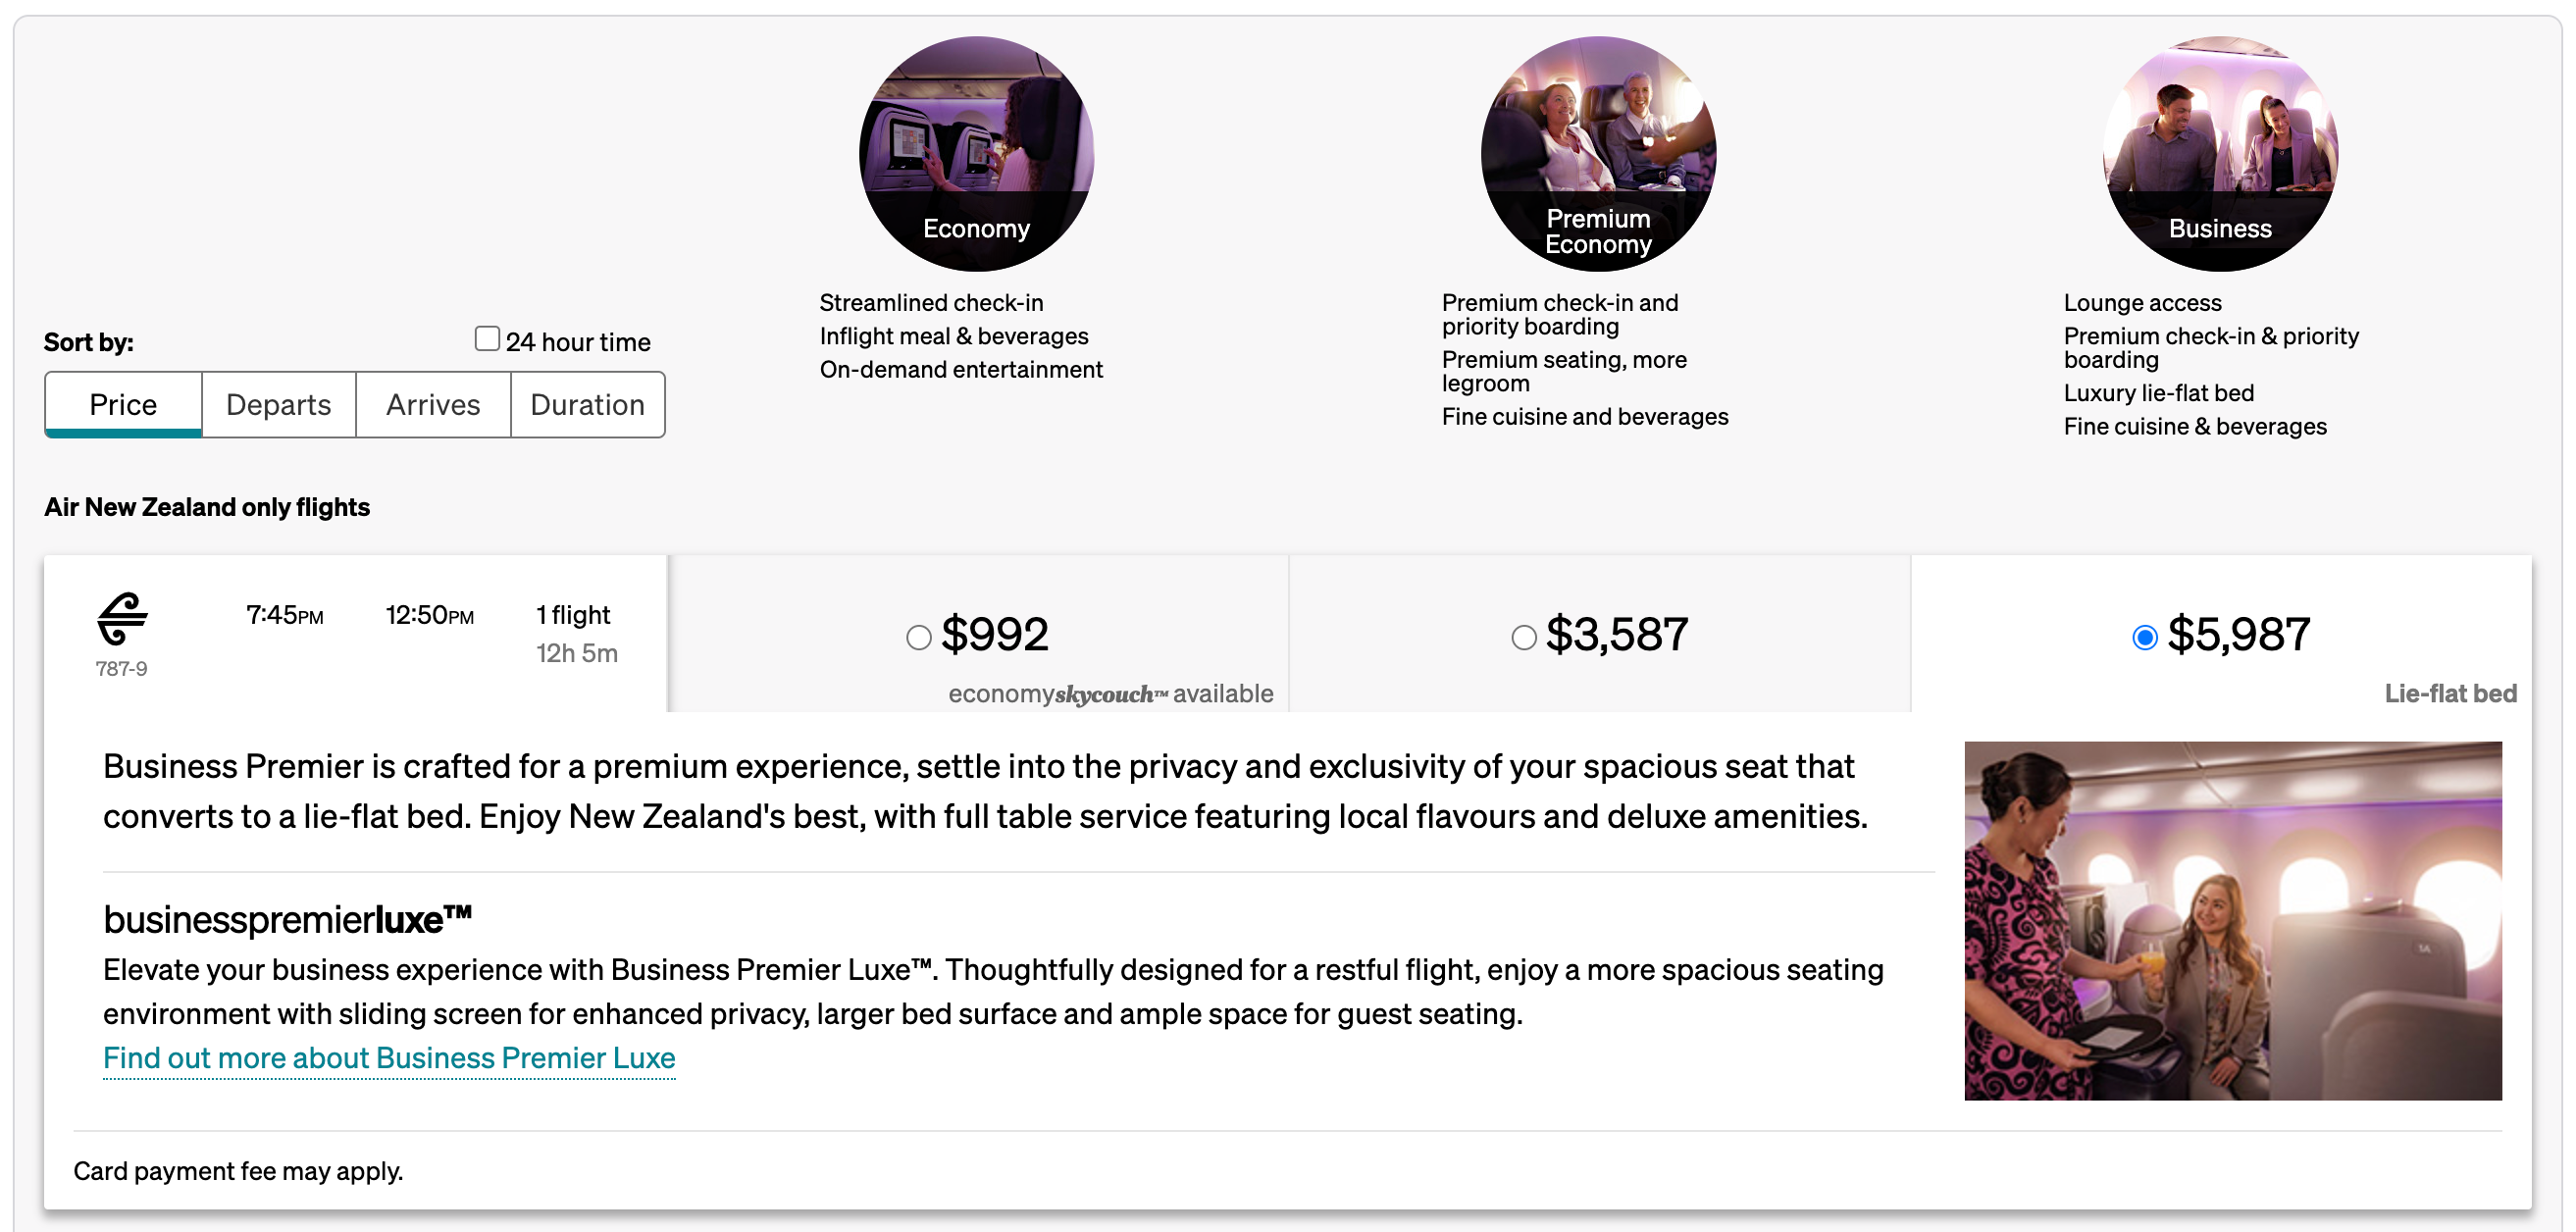The width and height of the screenshot is (2576, 1232).
Task: Click the Lie-flat bed label under Business fare
Action: click(x=2450, y=692)
